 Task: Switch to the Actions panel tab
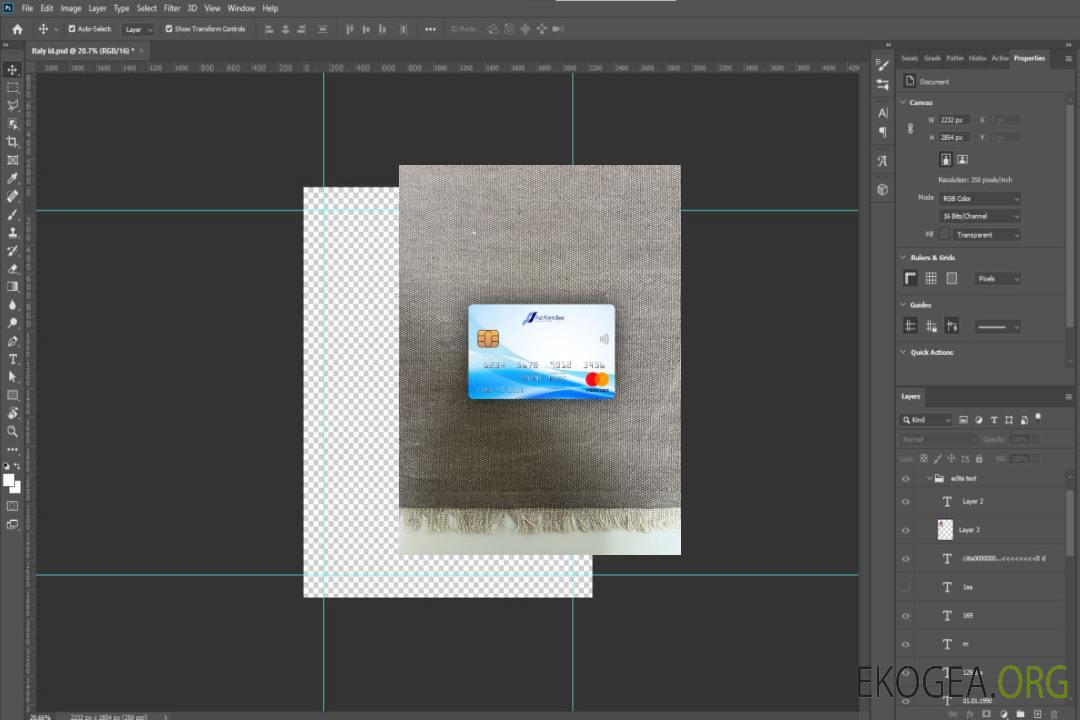(999, 58)
